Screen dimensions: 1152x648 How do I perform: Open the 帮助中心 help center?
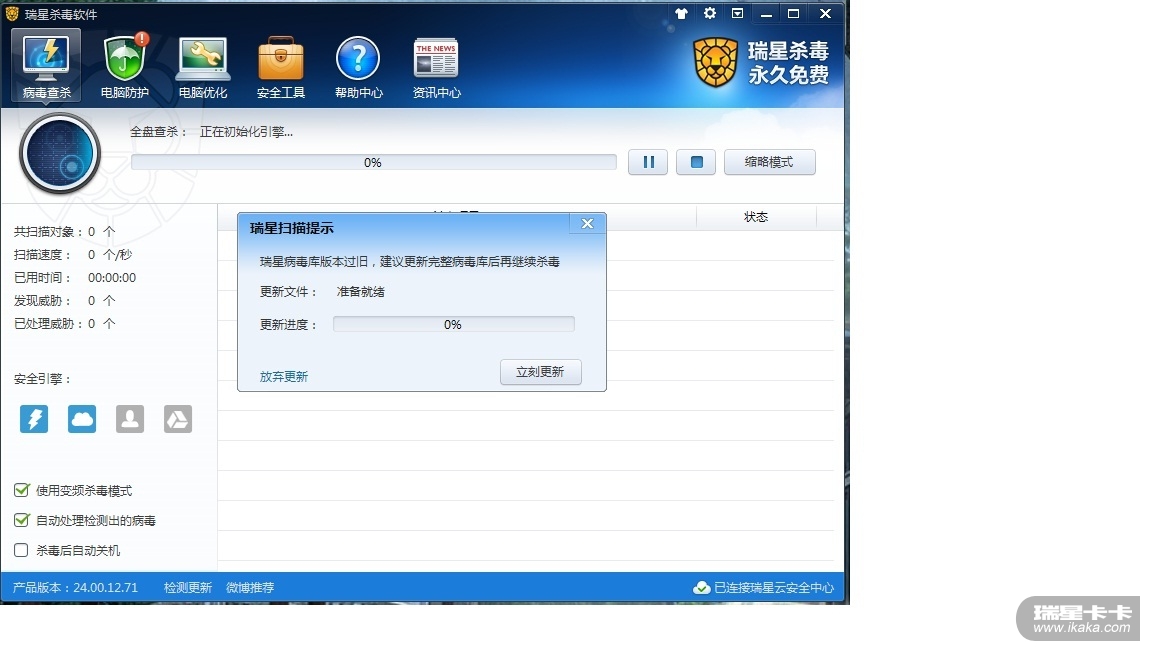pyautogui.click(x=359, y=66)
